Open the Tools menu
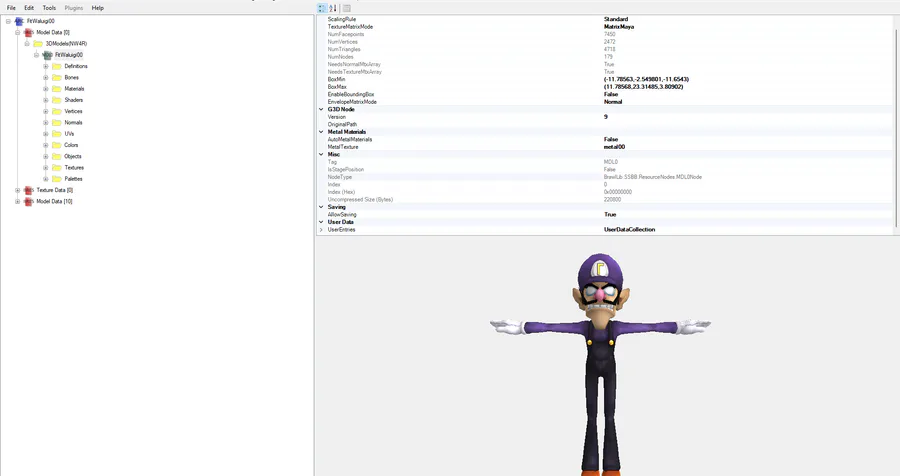Screen dimensions: 900x476 tap(49, 8)
